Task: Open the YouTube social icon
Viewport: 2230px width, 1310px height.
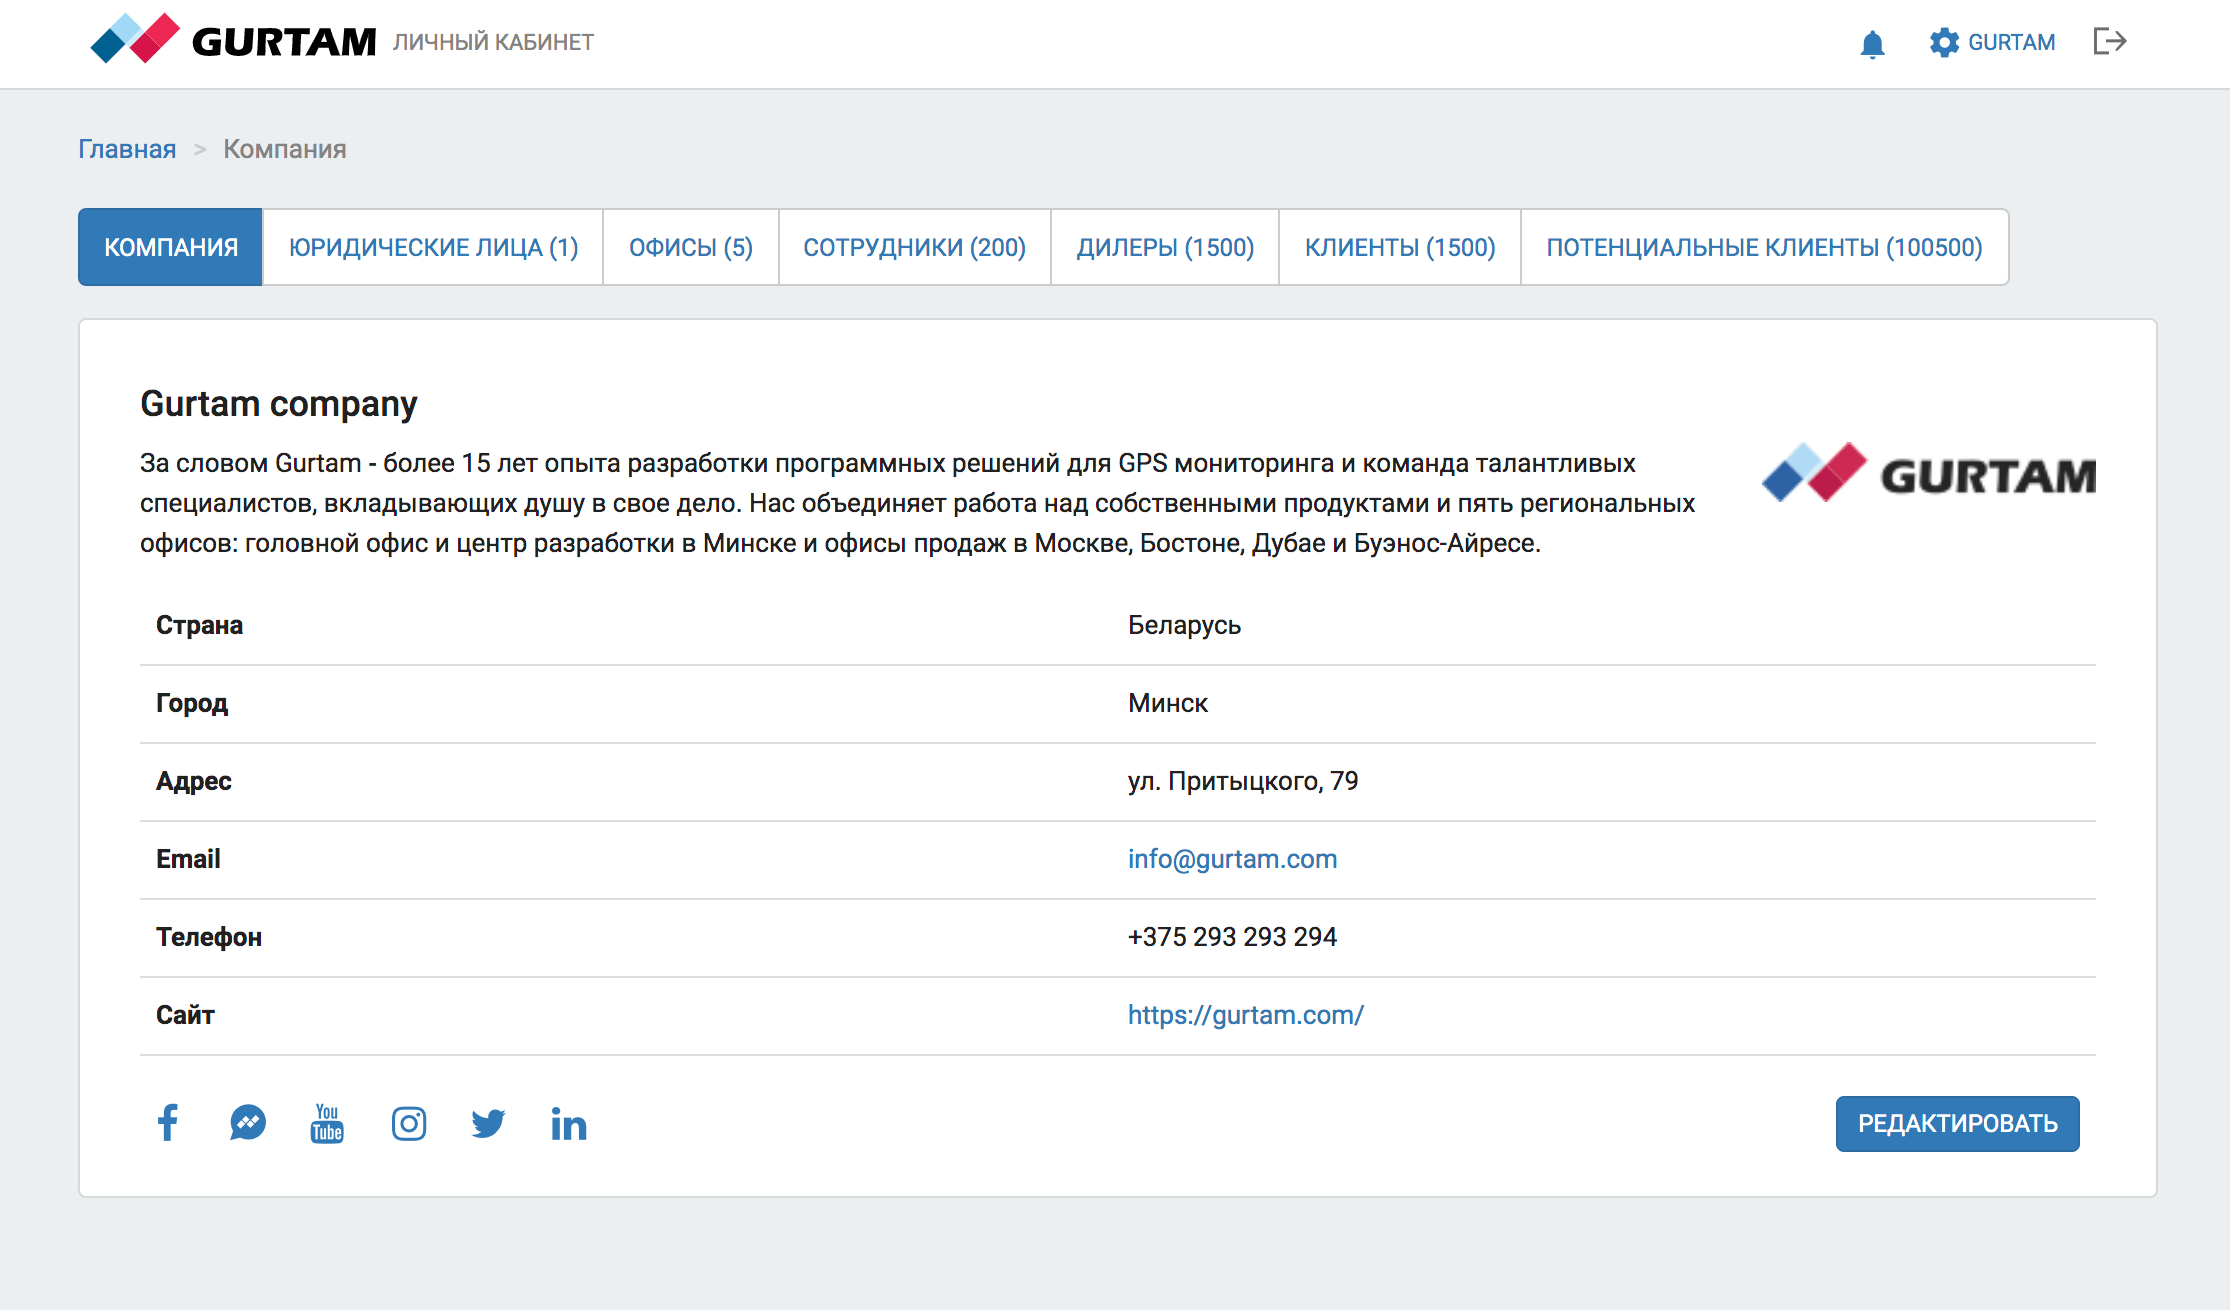Action: coord(327,1123)
